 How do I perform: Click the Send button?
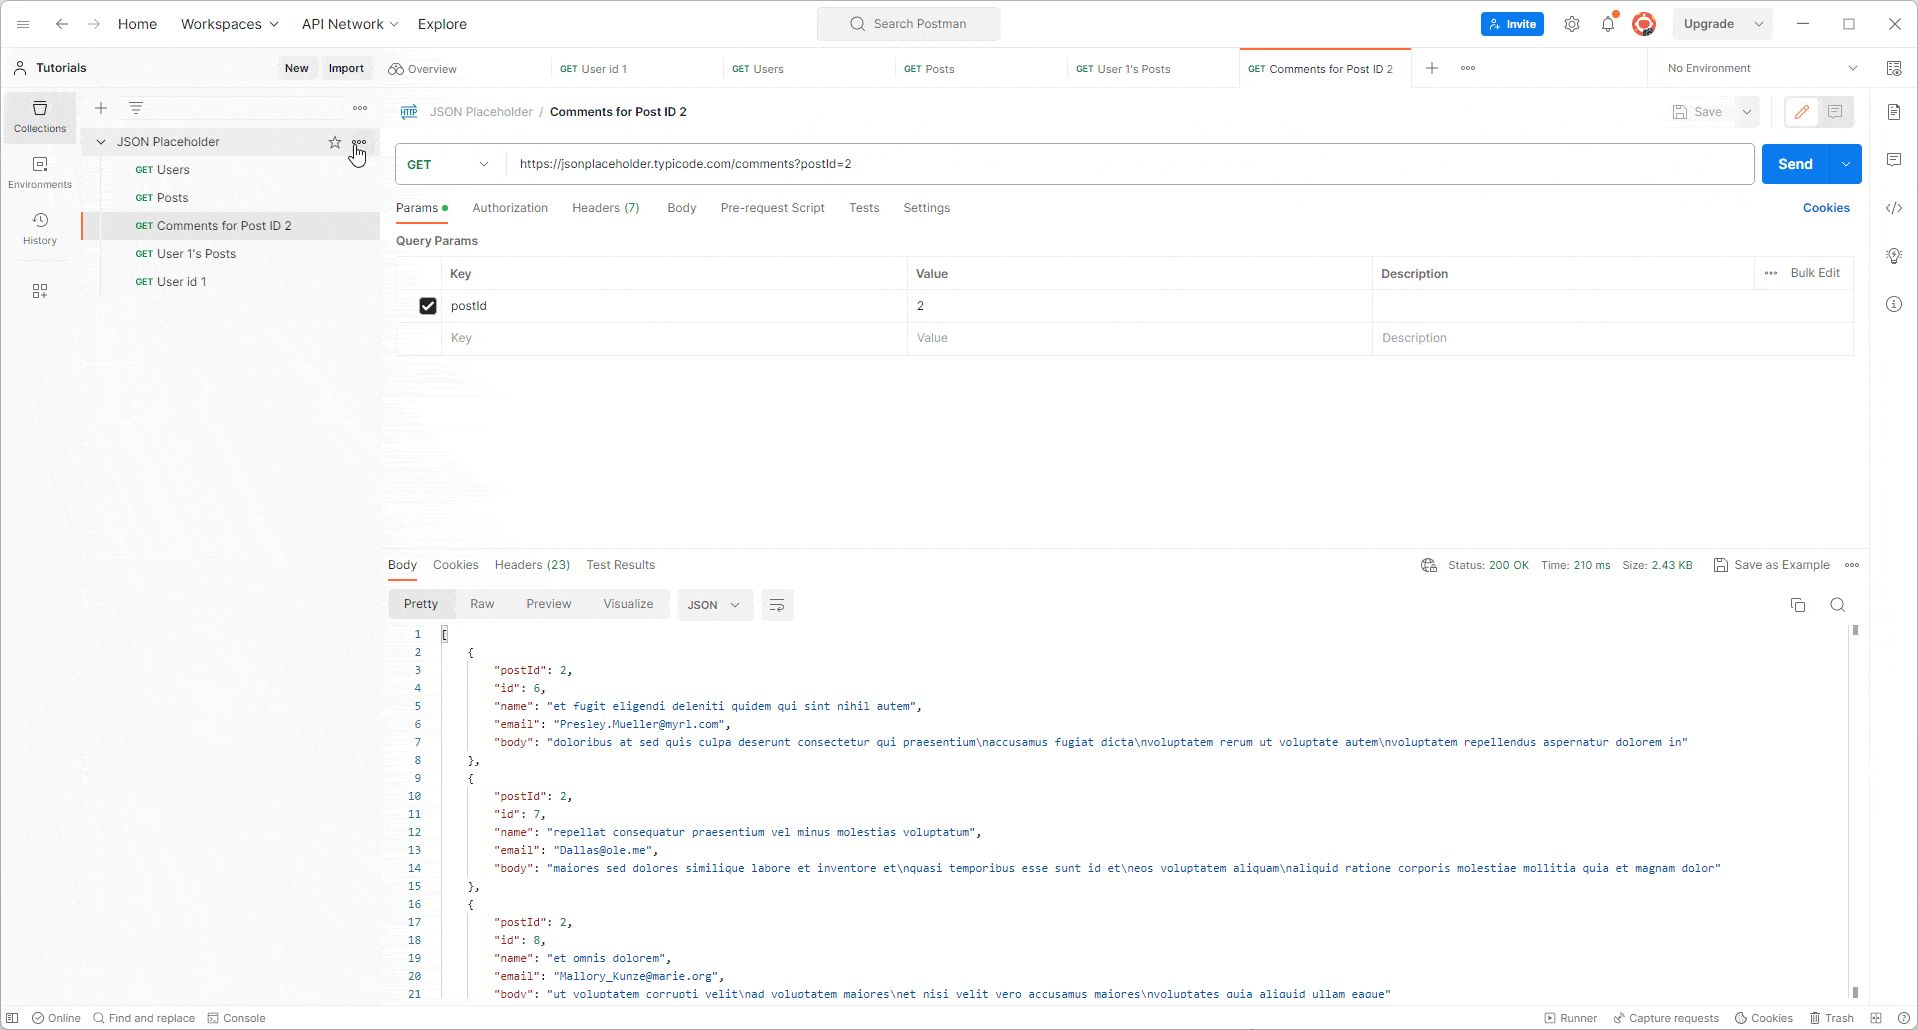[x=1795, y=164]
